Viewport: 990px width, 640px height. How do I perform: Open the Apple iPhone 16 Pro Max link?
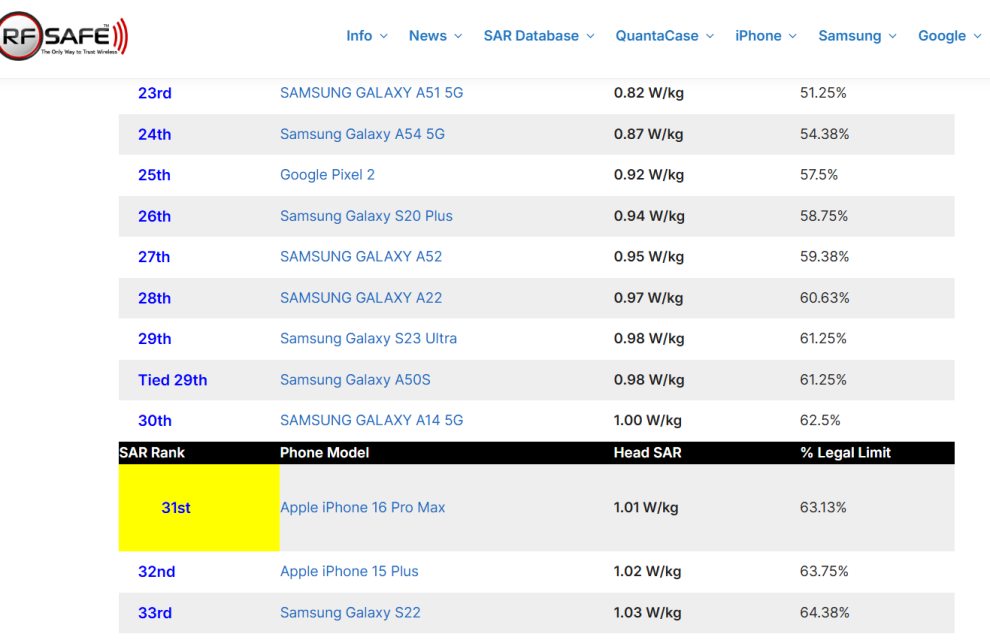coord(362,508)
